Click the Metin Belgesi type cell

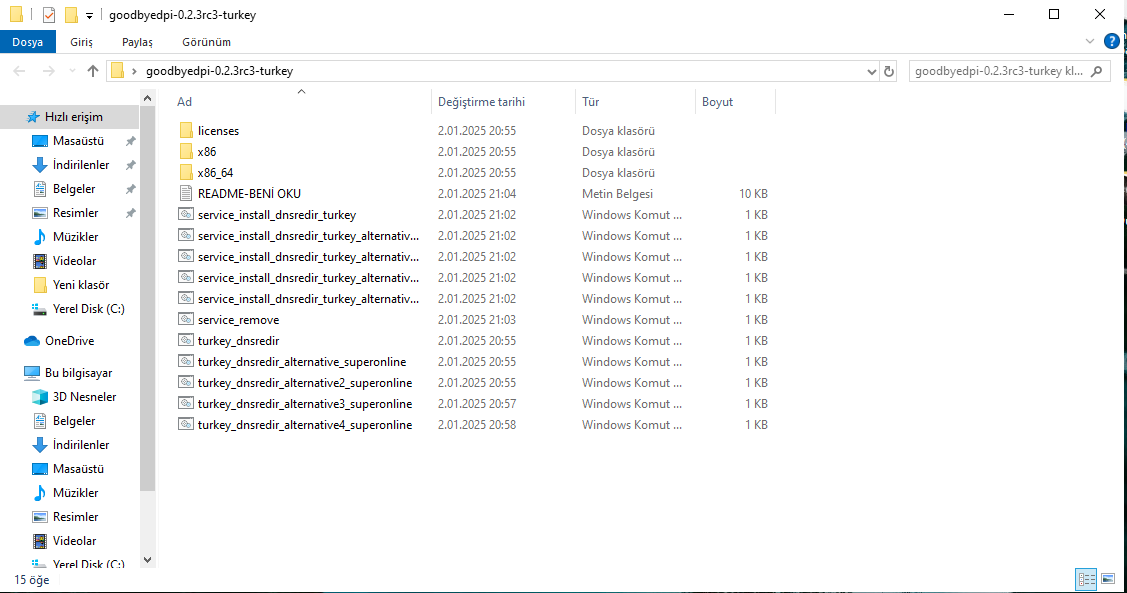[x=617, y=193]
